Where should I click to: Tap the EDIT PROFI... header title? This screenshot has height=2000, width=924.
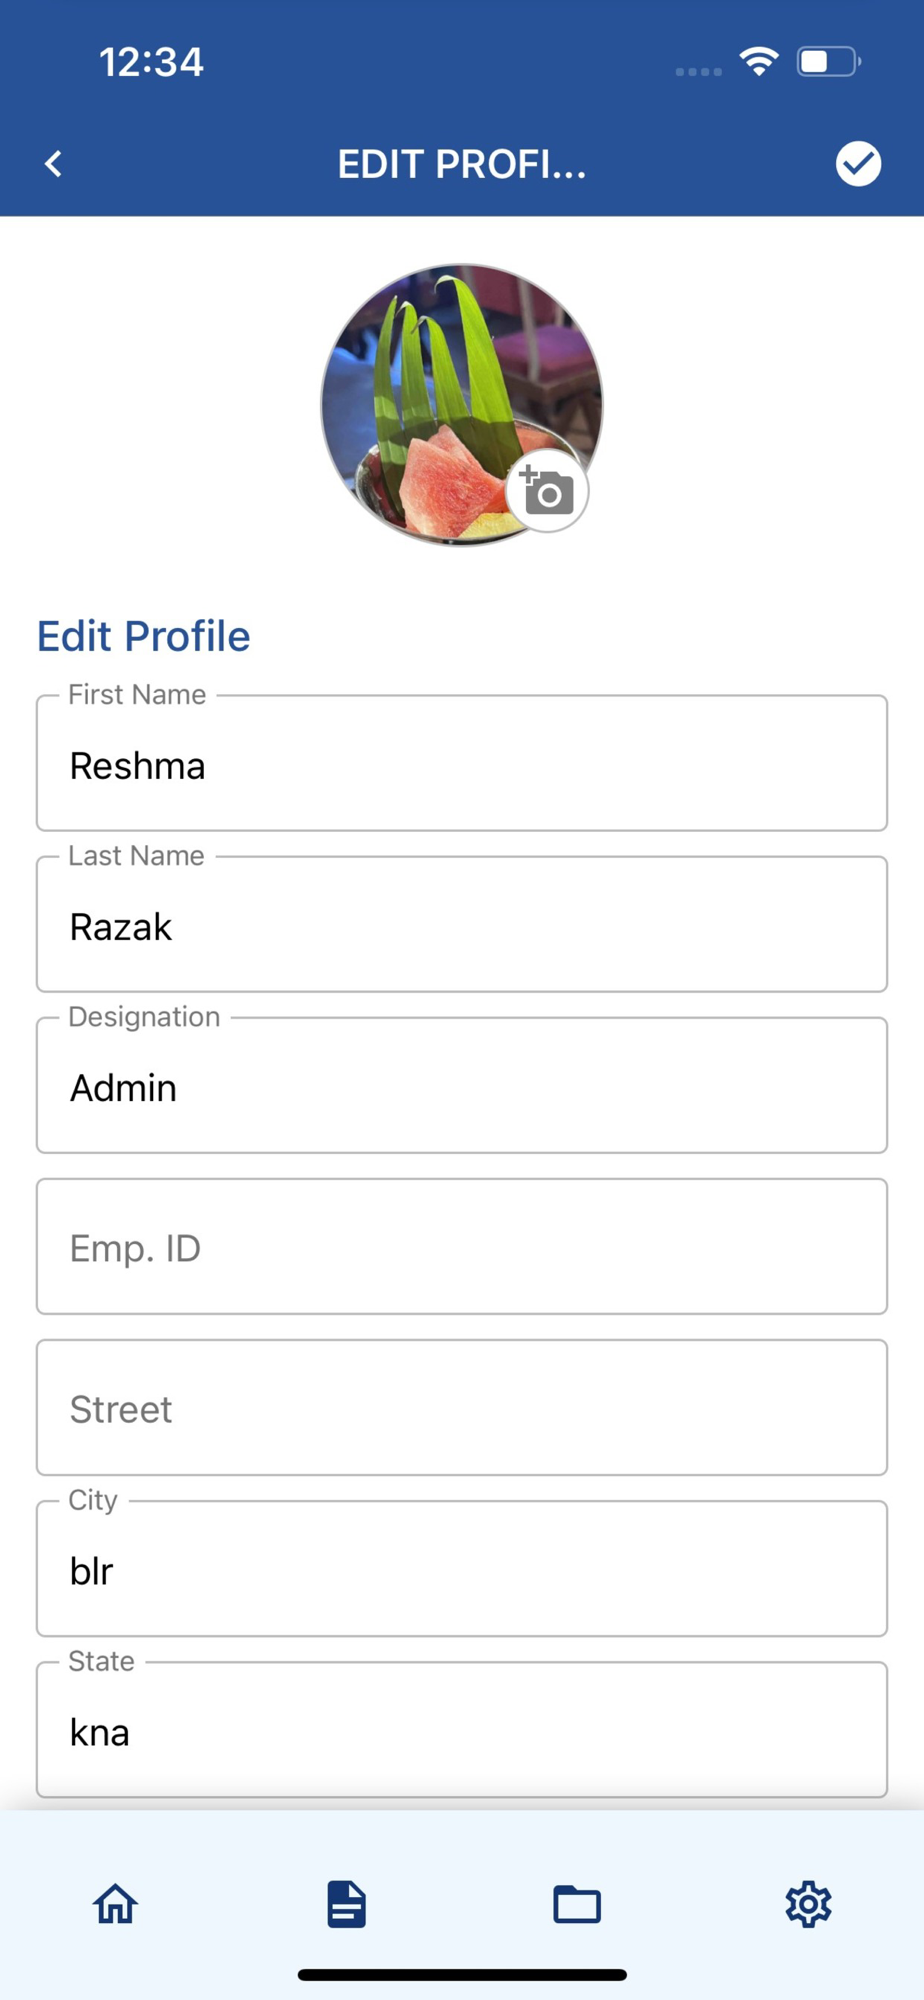click(461, 164)
